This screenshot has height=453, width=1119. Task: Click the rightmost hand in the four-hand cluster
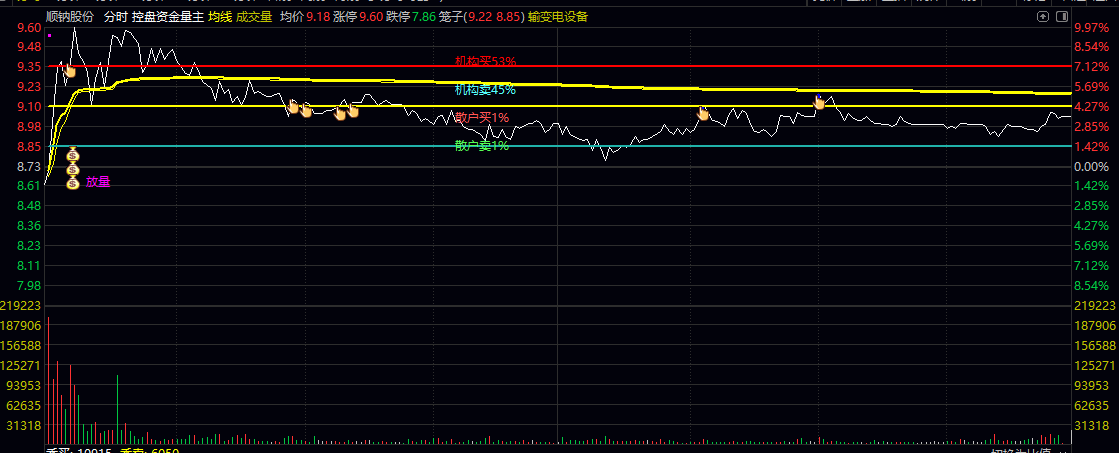tap(352, 110)
